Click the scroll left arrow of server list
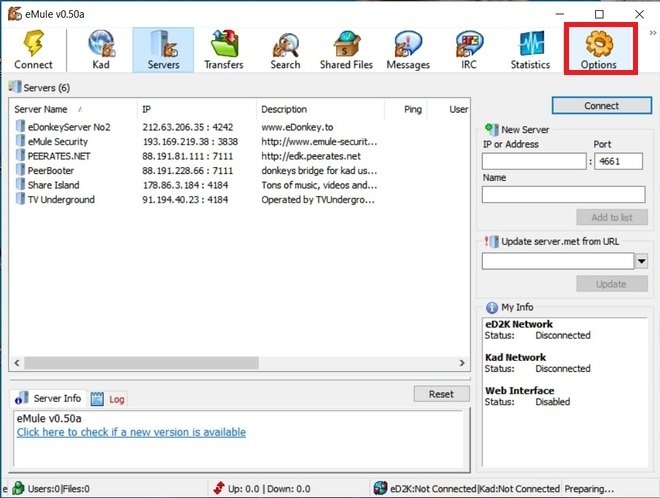 (x=17, y=363)
